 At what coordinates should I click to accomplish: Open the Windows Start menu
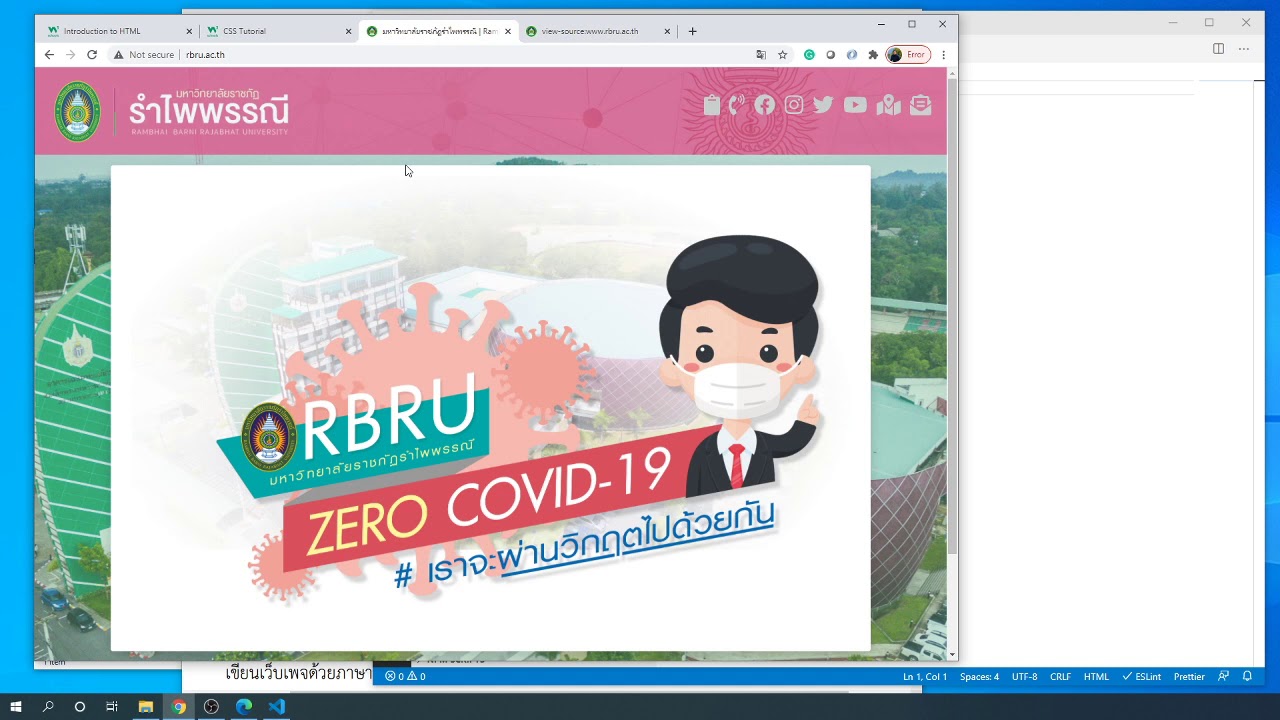[x=16, y=706]
